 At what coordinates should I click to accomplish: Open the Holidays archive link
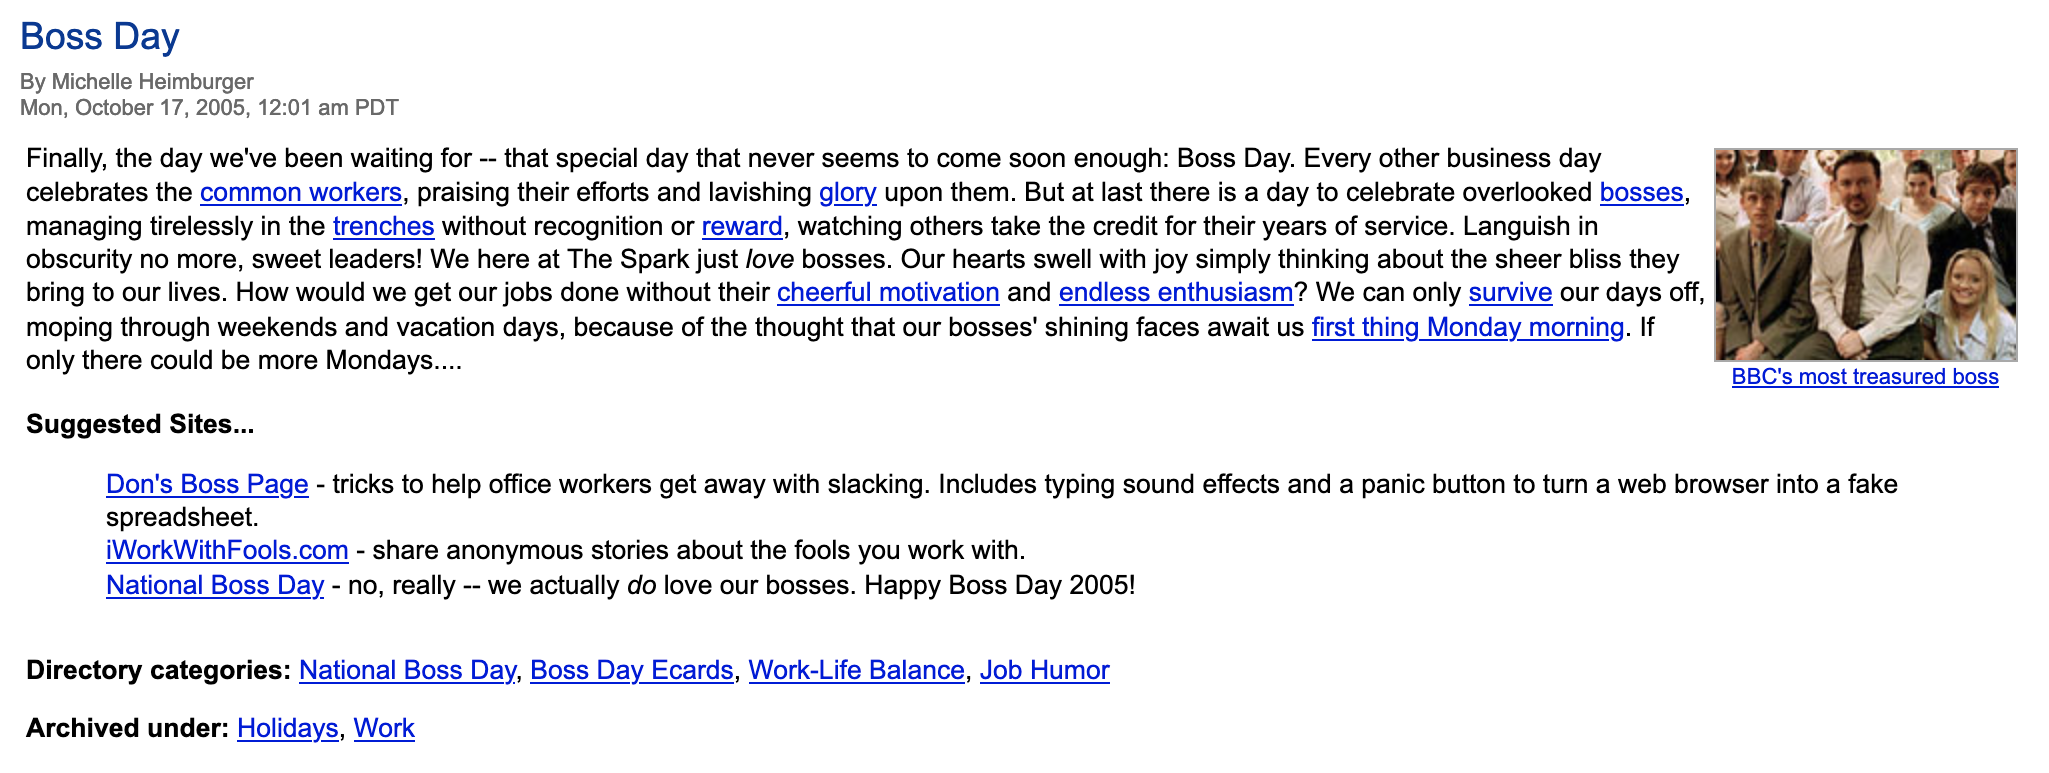coord(287,728)
